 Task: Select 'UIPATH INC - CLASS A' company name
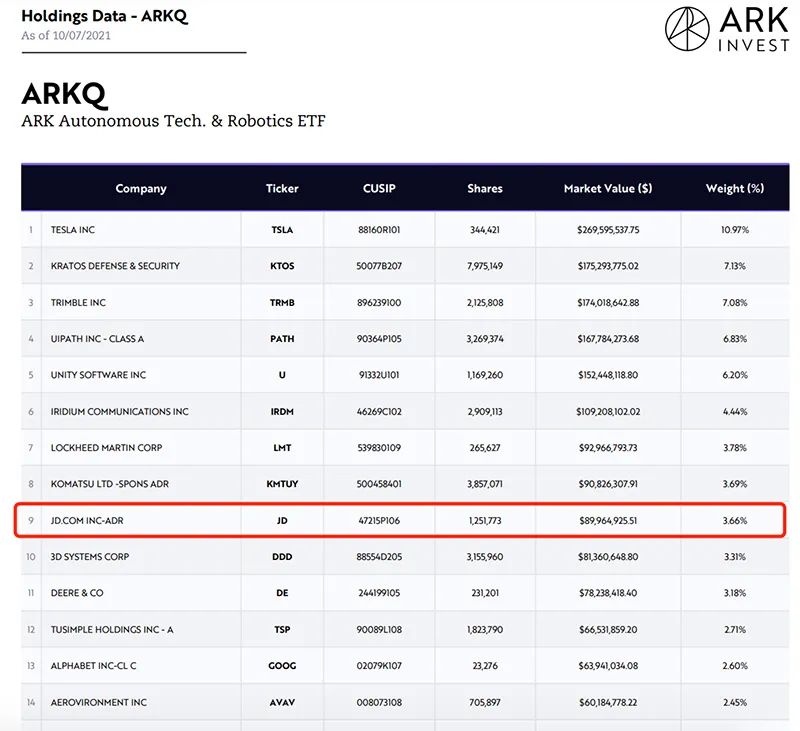click(x=97, y=339)
